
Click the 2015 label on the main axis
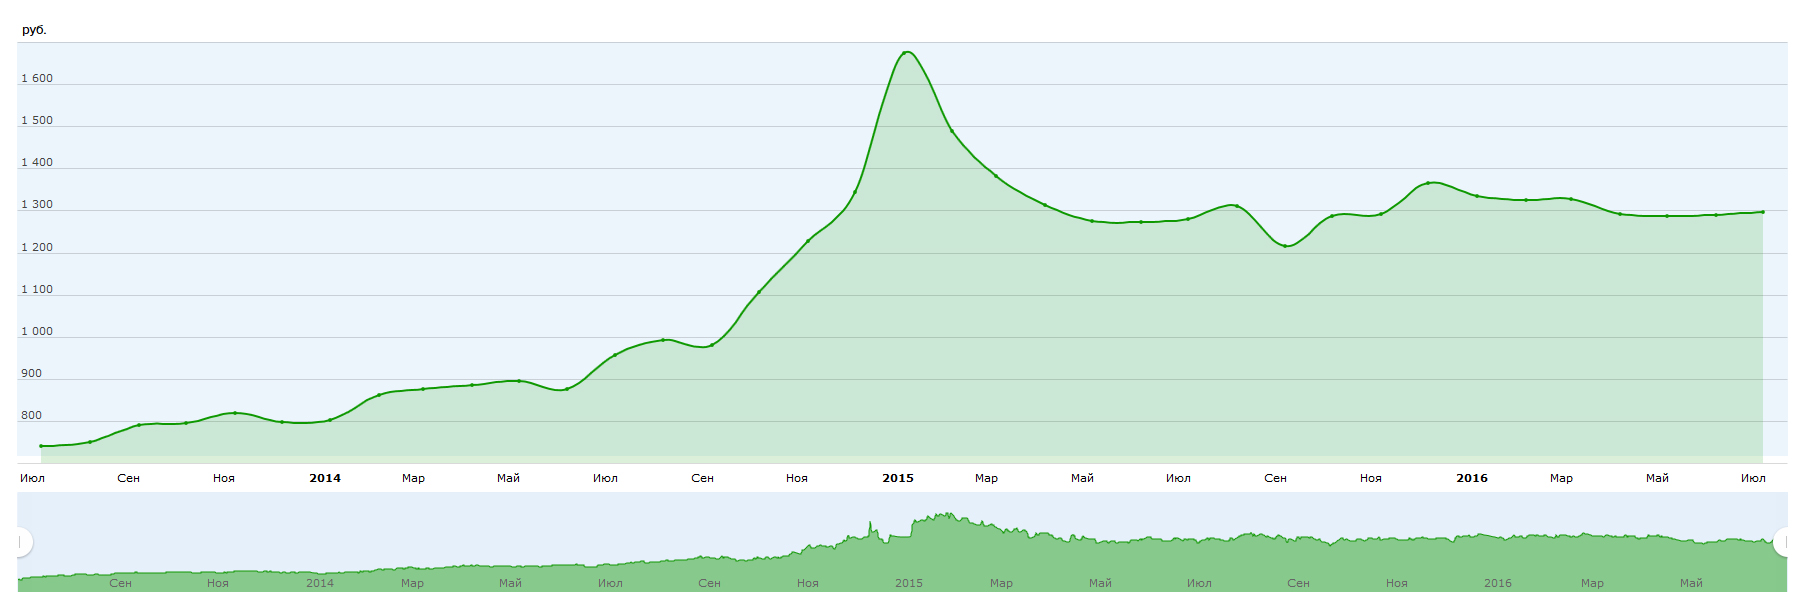tap(897, 478)
